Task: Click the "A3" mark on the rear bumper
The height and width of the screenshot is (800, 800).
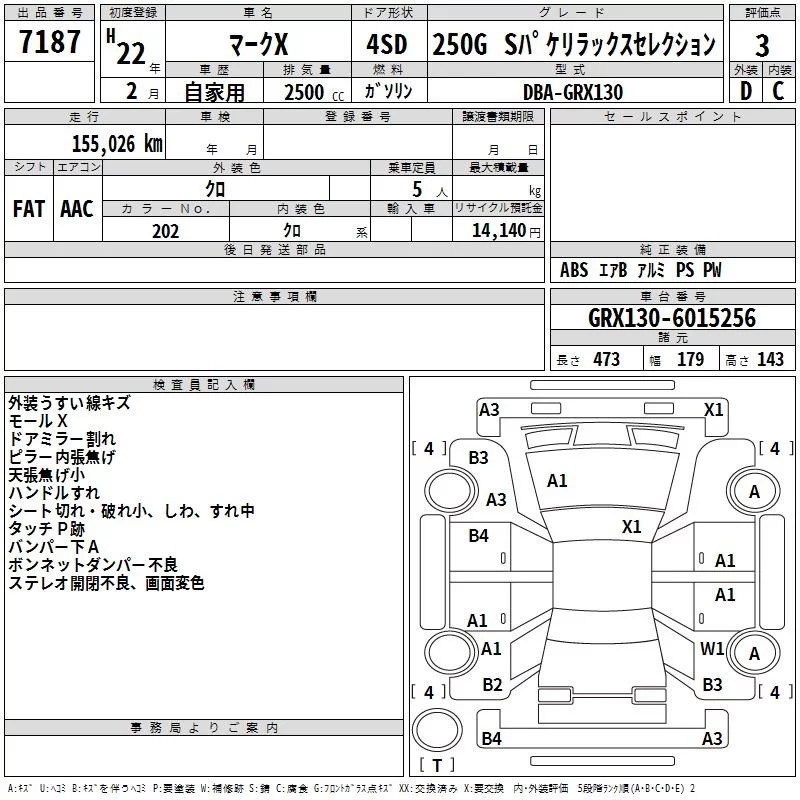Action: 712,738
